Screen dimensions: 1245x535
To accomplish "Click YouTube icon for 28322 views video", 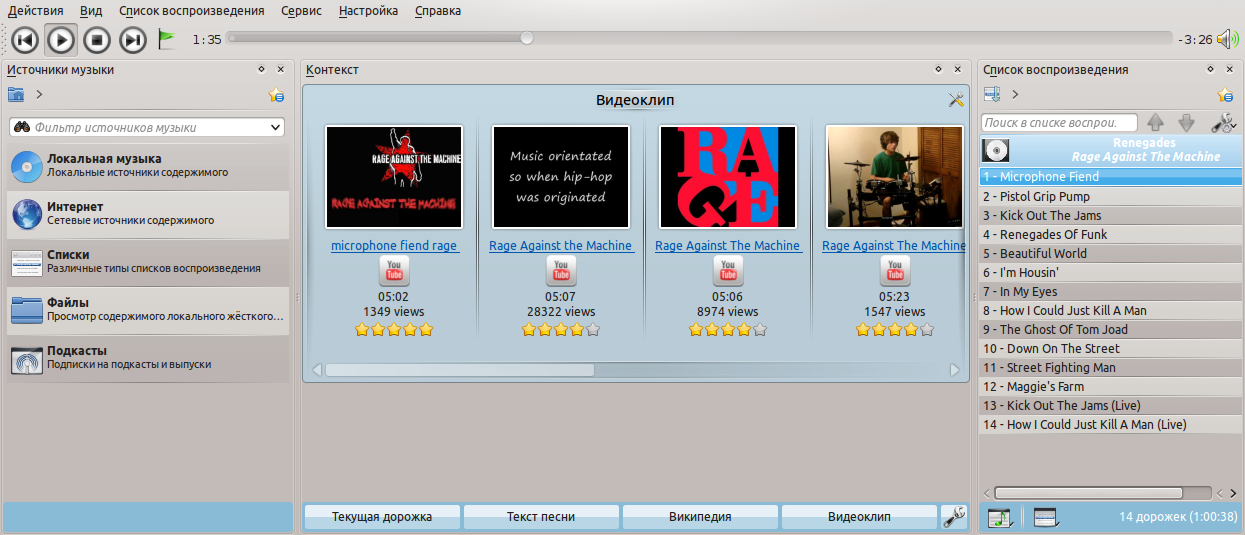I will tap(561, 271).
